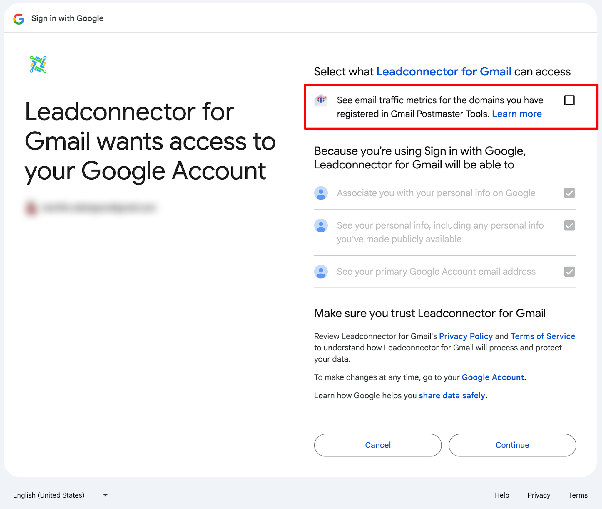The height and width of the screenshot is (509, 602).
Task: Open the share data safely link
Action: point(452,395)
